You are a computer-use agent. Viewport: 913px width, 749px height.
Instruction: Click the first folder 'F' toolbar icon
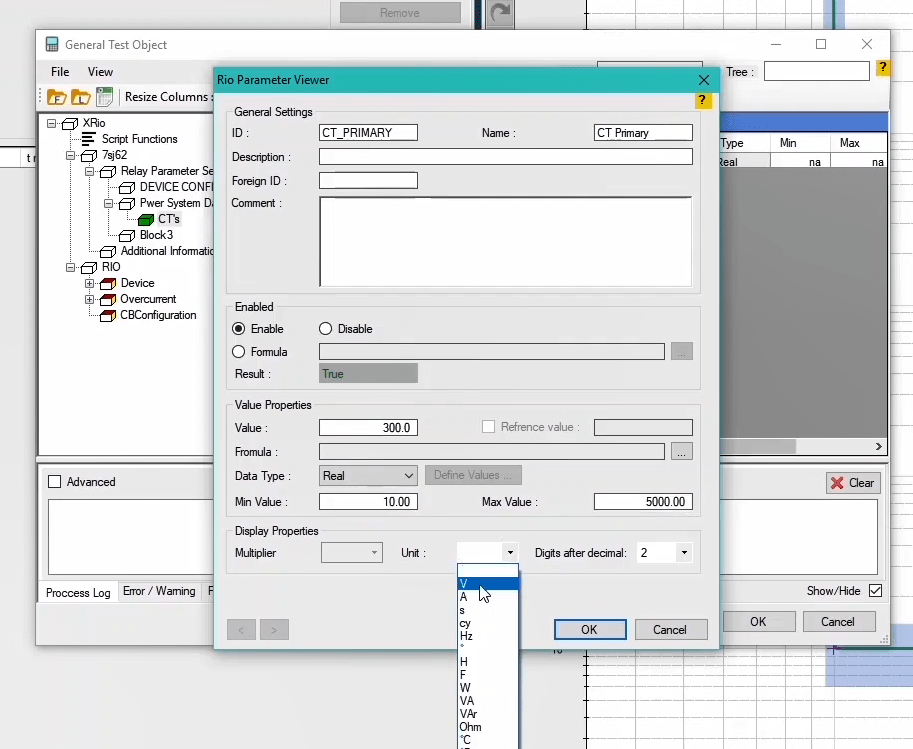pyautogui.click(x=56, y=97)
